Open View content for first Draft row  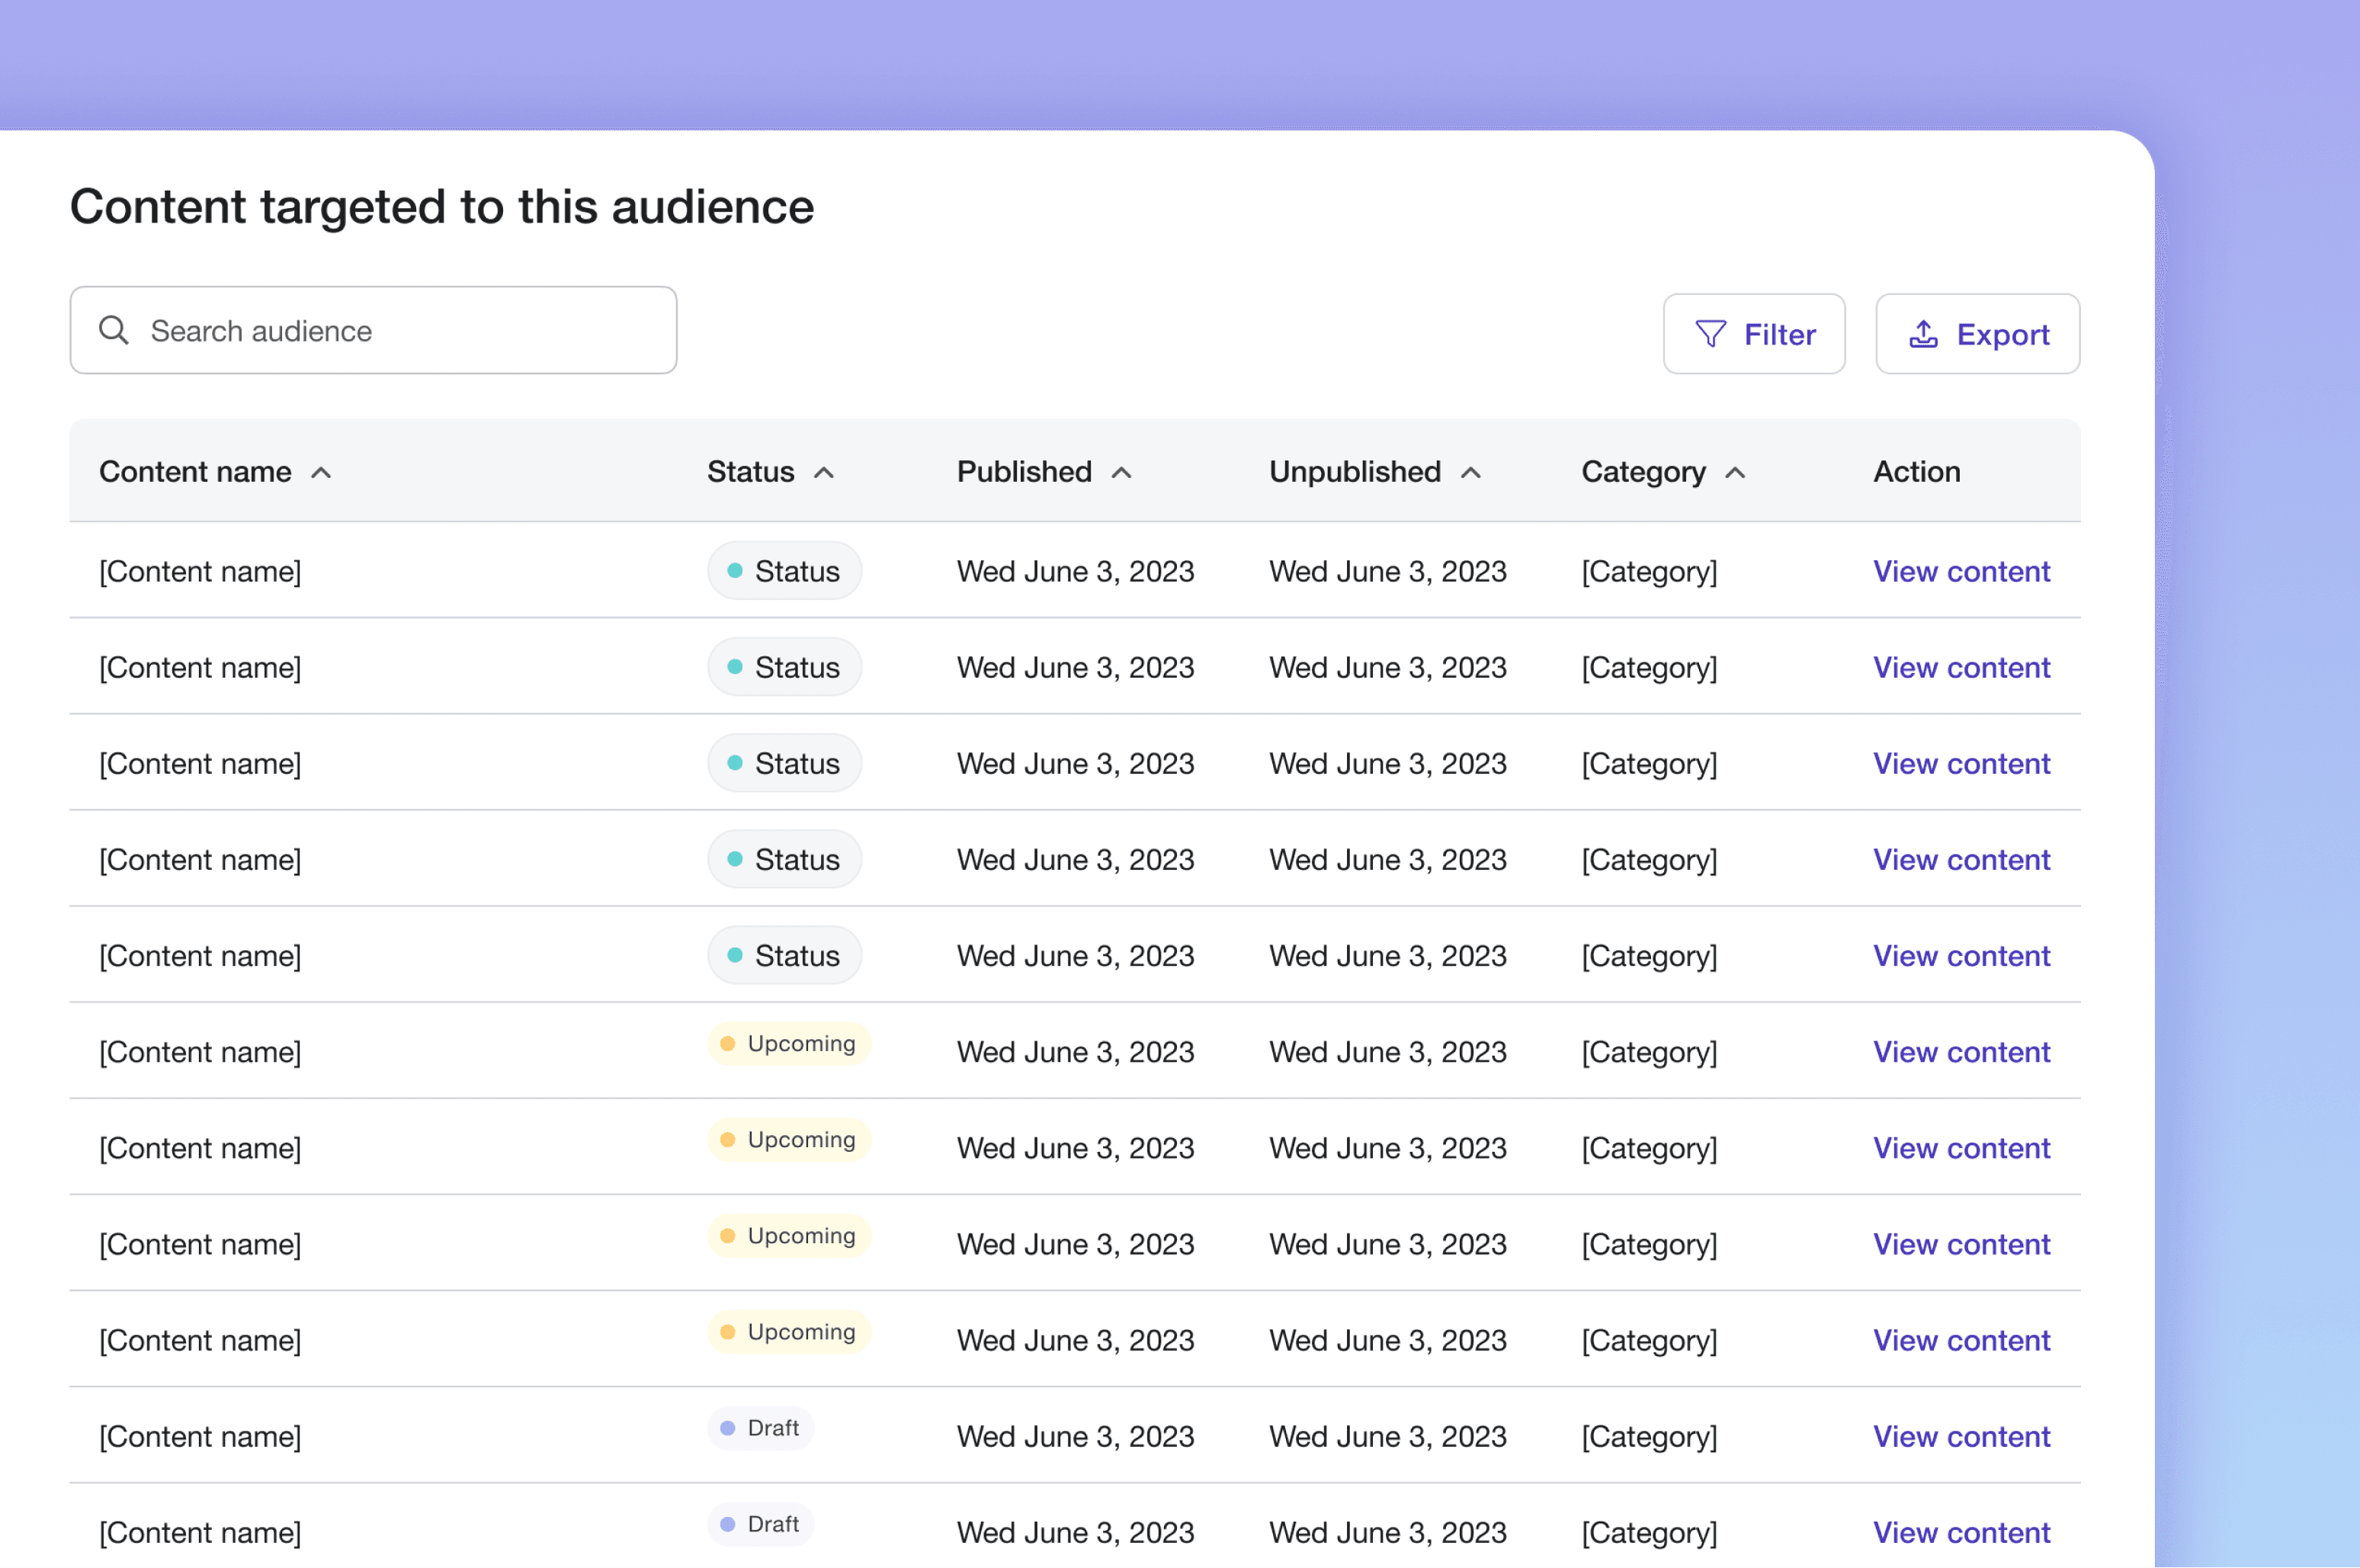[x=1961, y=1435]
